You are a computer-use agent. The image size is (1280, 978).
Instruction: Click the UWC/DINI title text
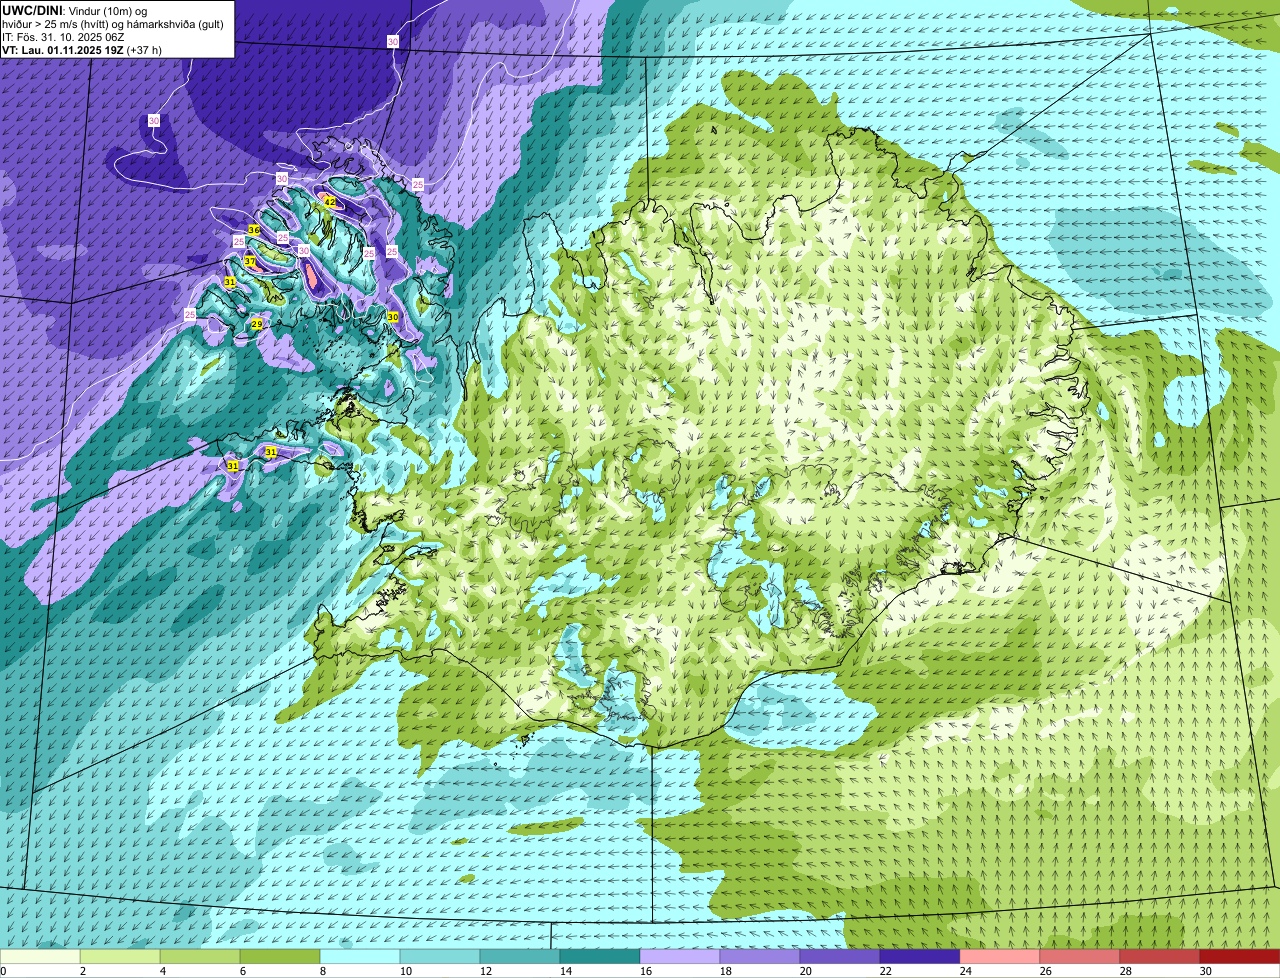32,10
